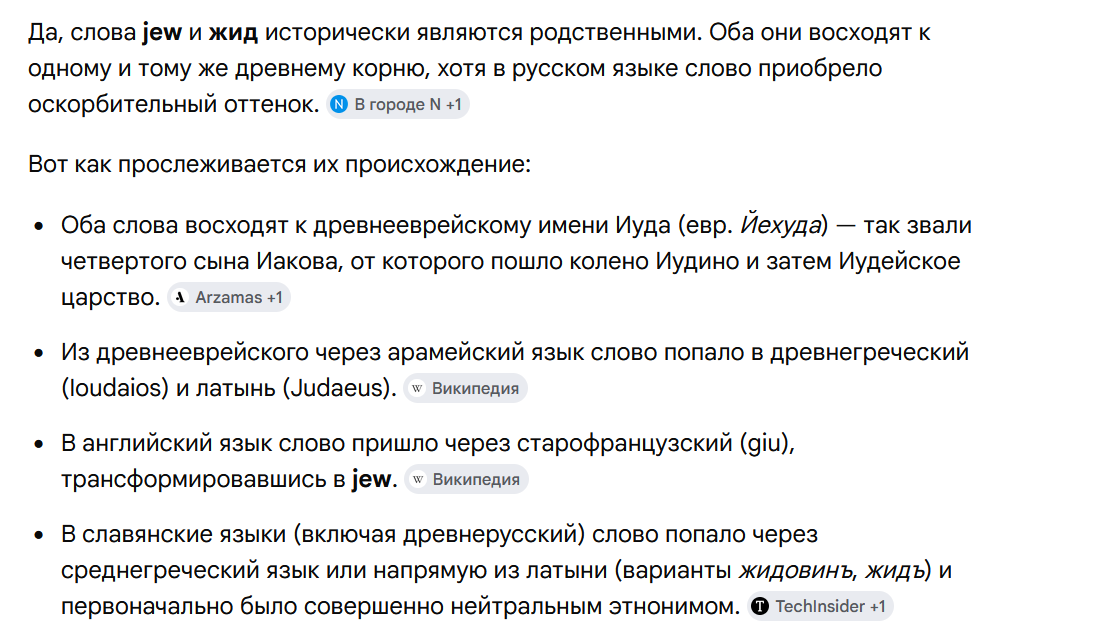Expand '+1' extra sources beside Arzamas
Image resolution: width=1093 pixels, height=641 pixels.
(275, 298)
